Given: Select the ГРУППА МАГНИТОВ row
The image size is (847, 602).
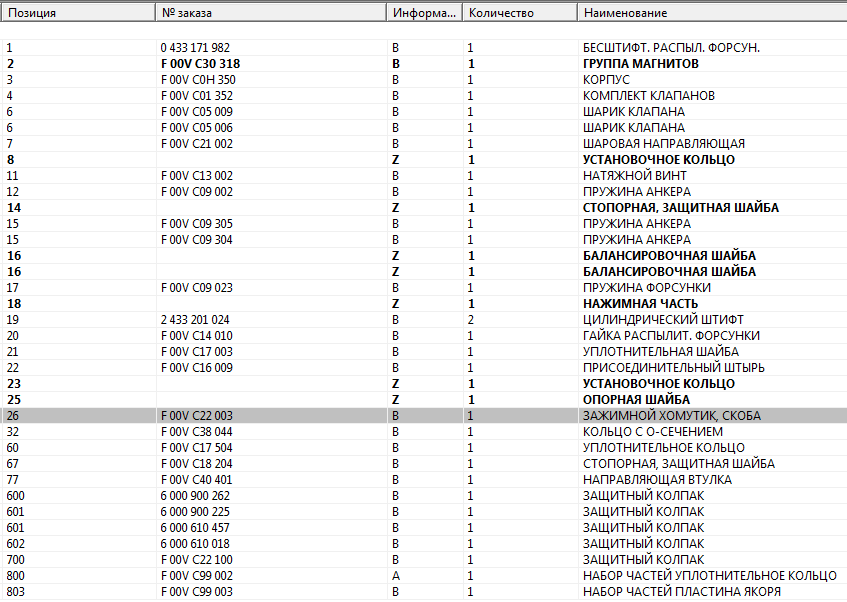Looking at the screenshot, I should click(x=640, y=64).
